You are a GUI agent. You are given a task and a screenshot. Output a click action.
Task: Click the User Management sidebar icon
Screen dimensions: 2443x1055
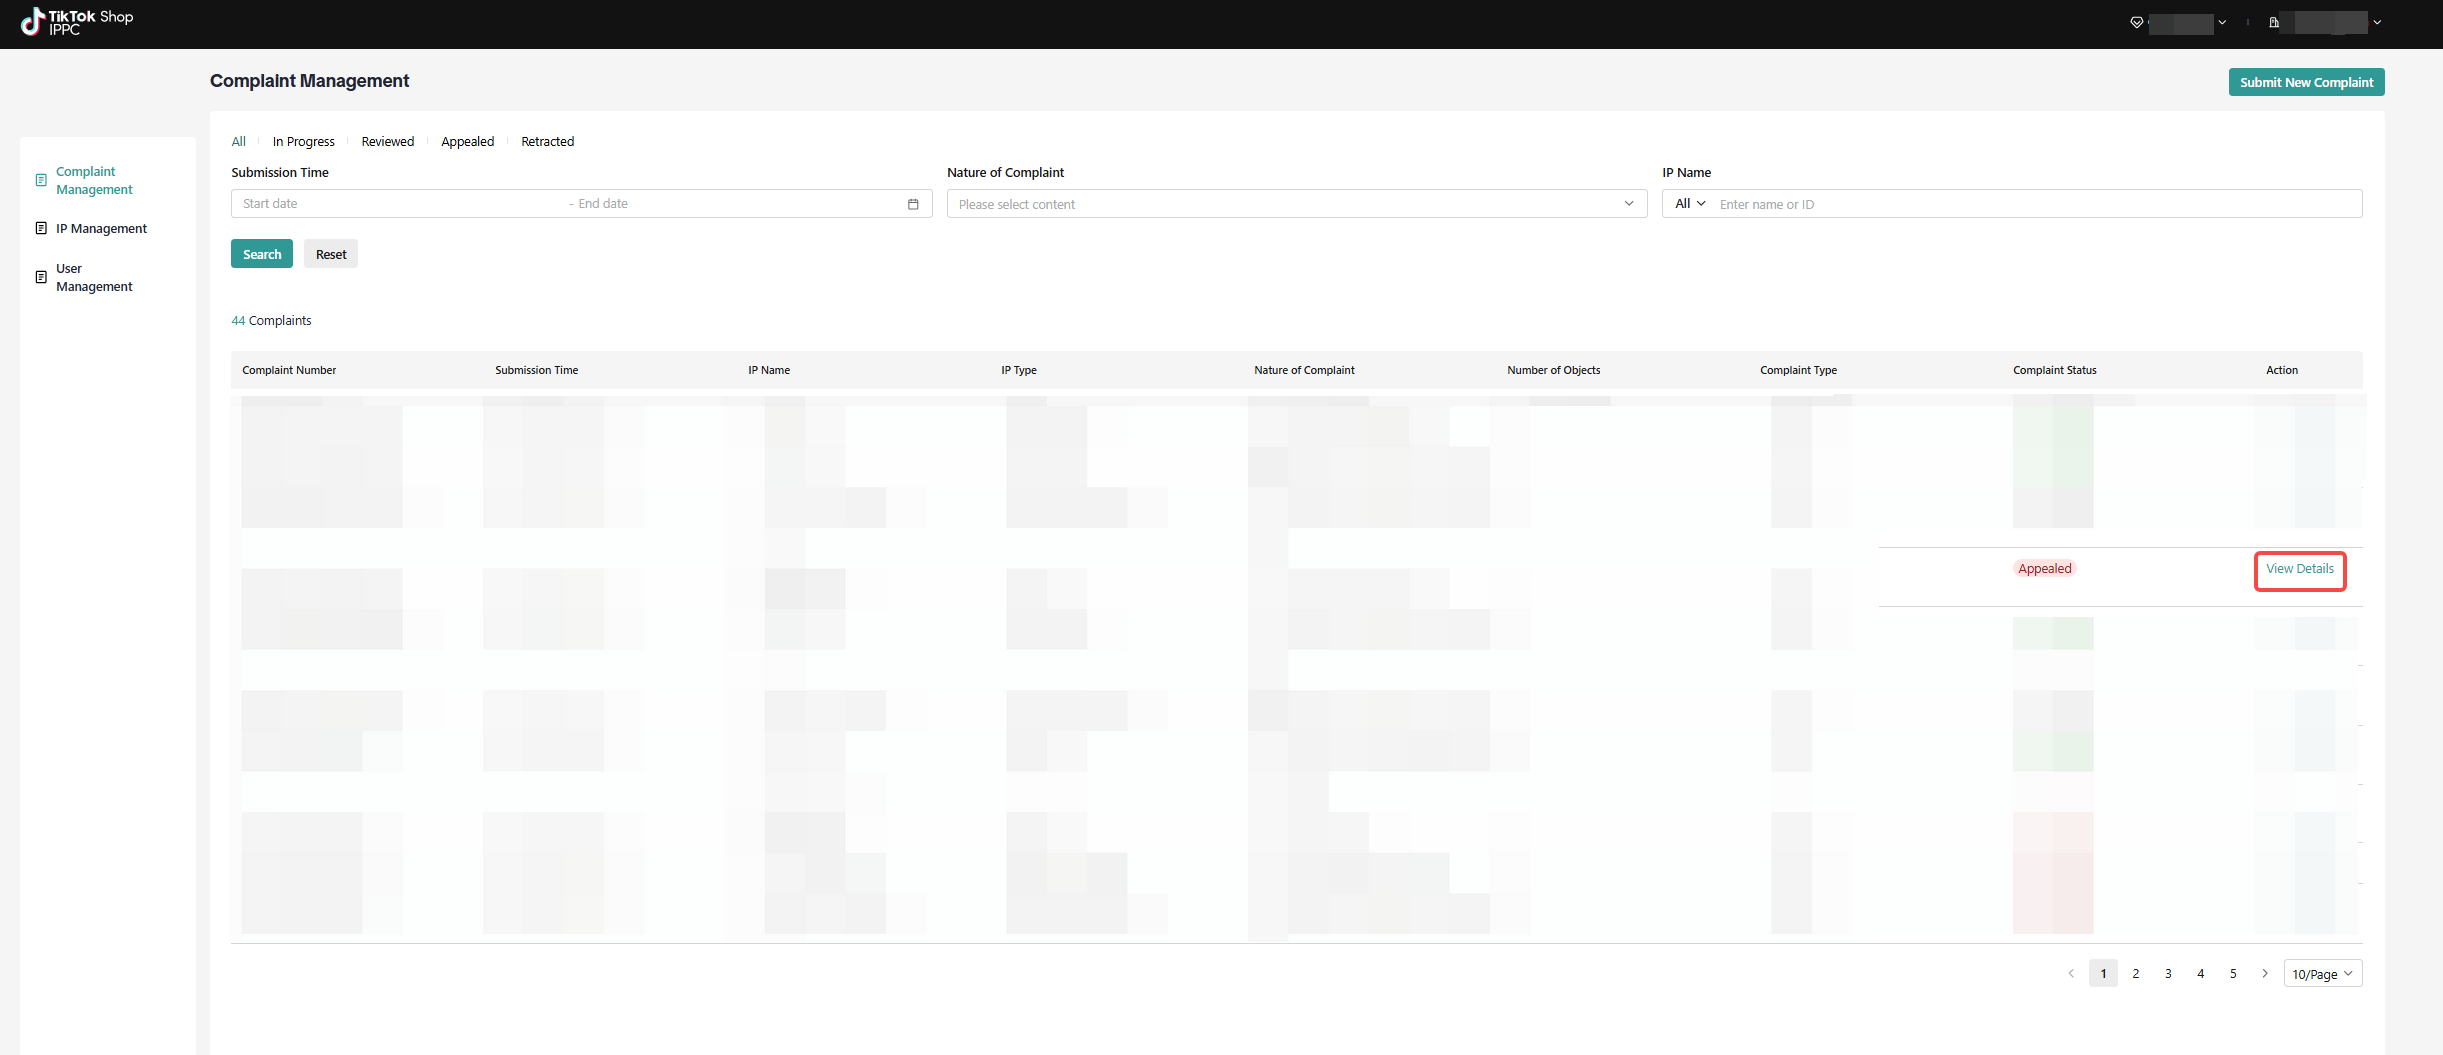(41, 277)
